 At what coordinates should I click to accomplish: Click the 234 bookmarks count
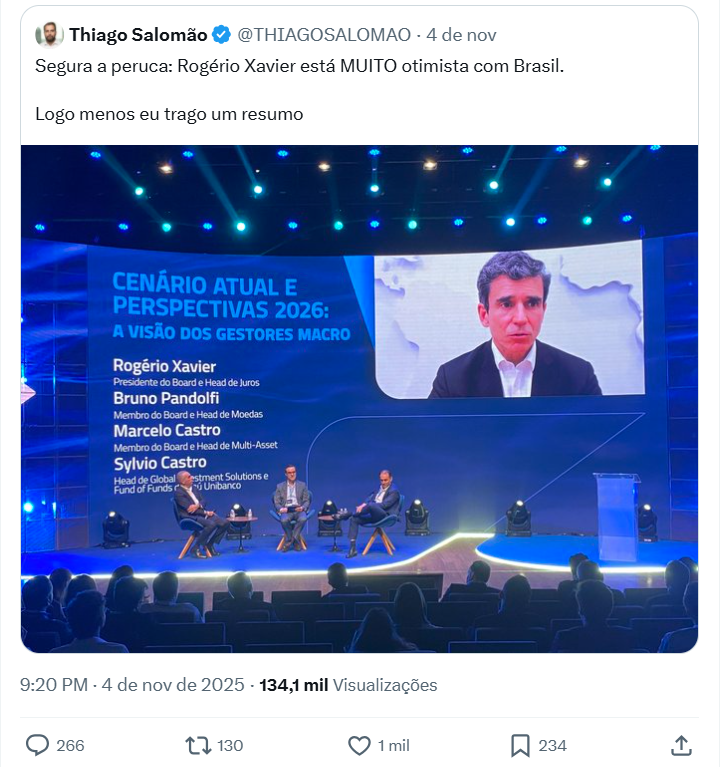(552, 745)
